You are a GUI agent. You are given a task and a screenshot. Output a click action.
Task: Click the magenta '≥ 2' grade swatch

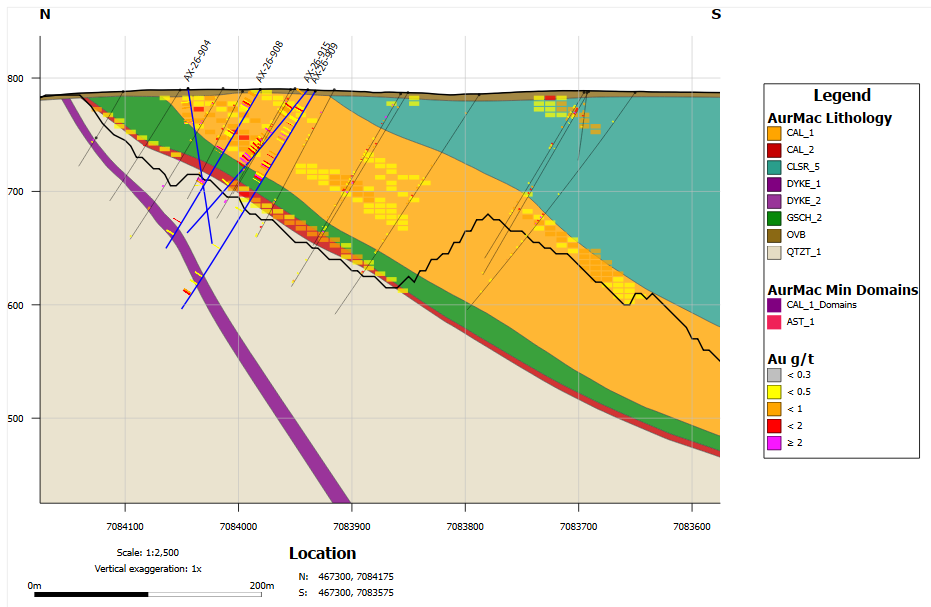(x=774, y=442)
